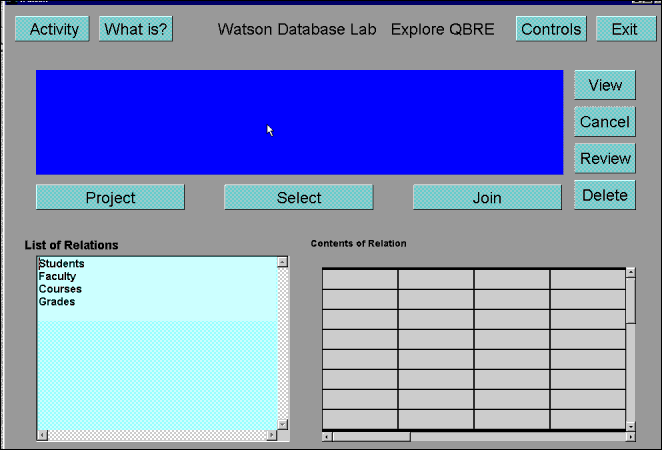
Task: Choose the Join operation
Action: click(487, 197)
